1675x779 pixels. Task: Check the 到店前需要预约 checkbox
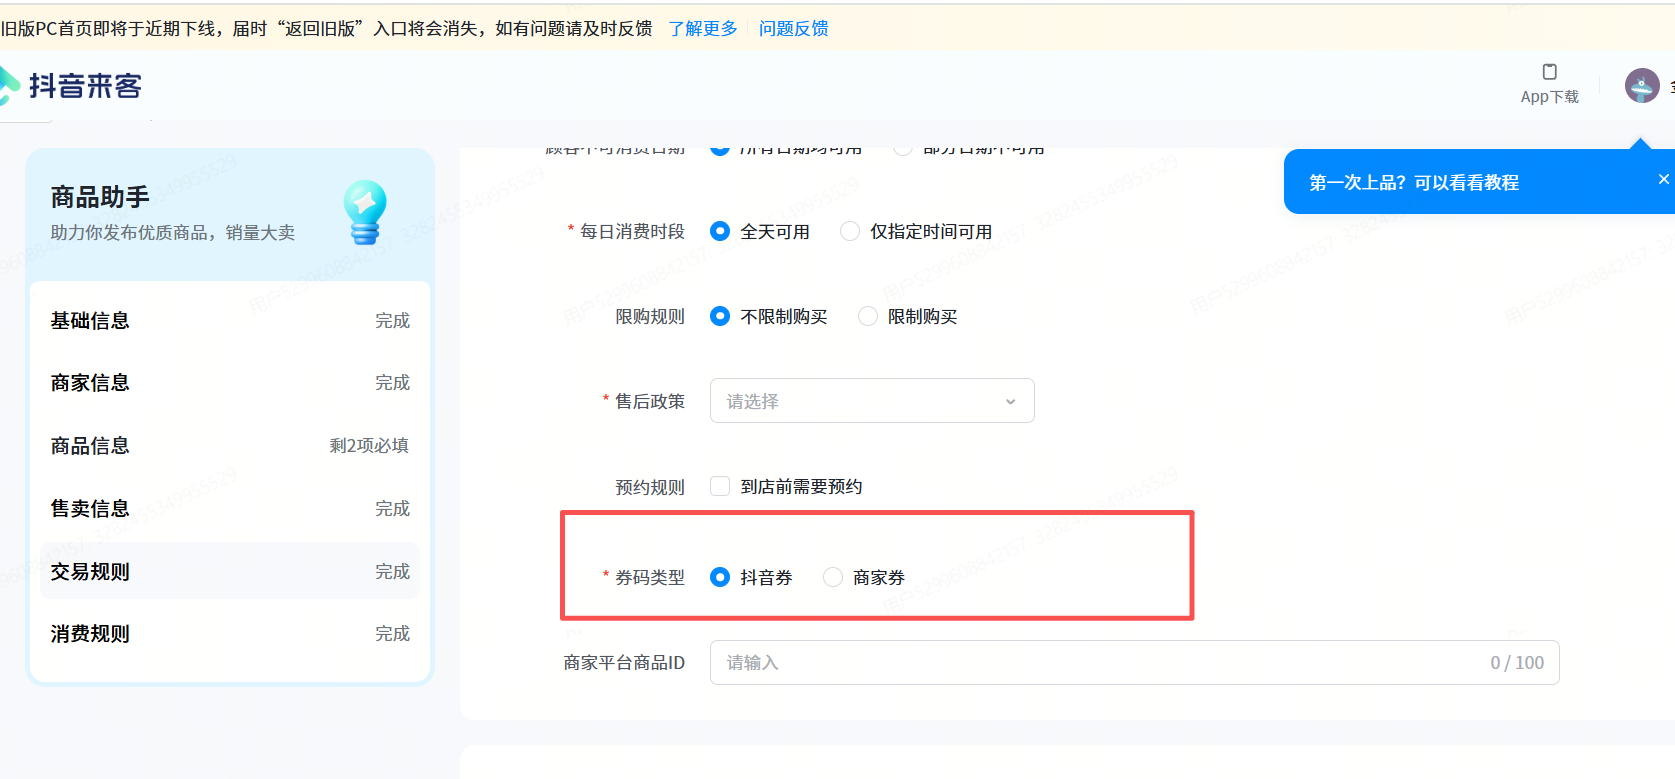[720, 487]
